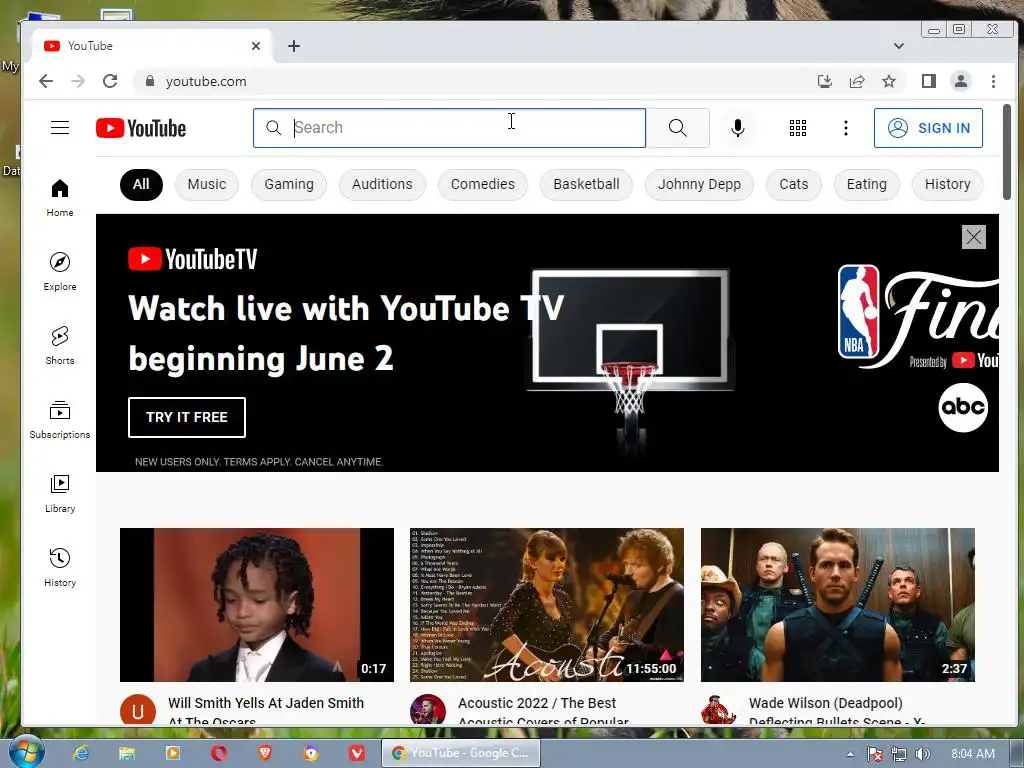Image resolution: width=1024 pixels, height=768 pixels.
Task: Select the Eating filter chip
Action: click(867, 184)
